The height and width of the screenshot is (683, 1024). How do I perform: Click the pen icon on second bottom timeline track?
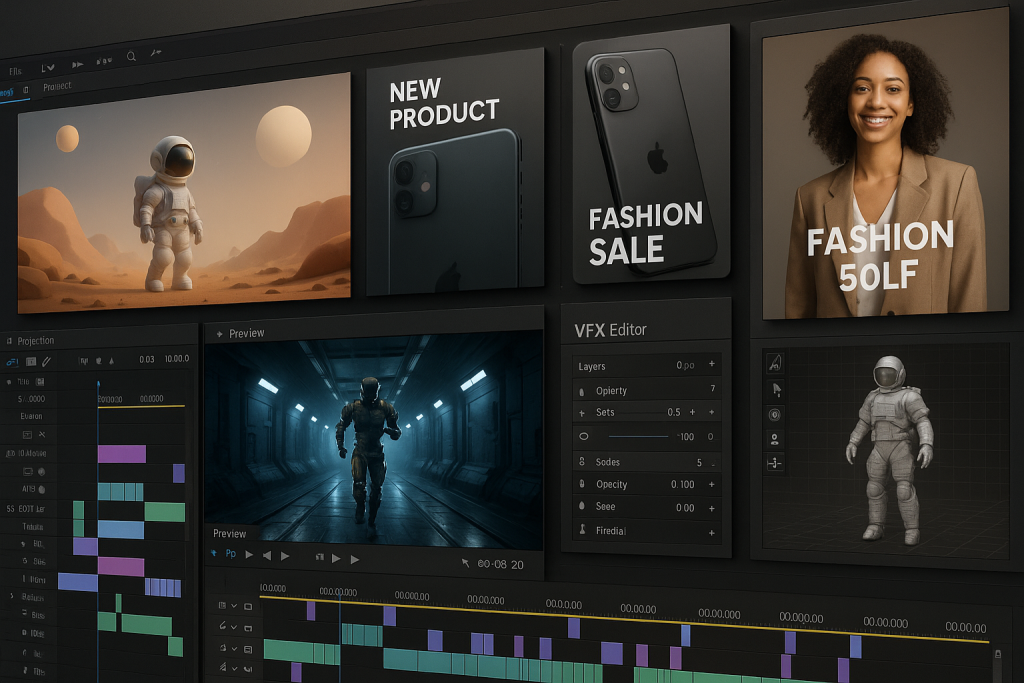[222, 626]
